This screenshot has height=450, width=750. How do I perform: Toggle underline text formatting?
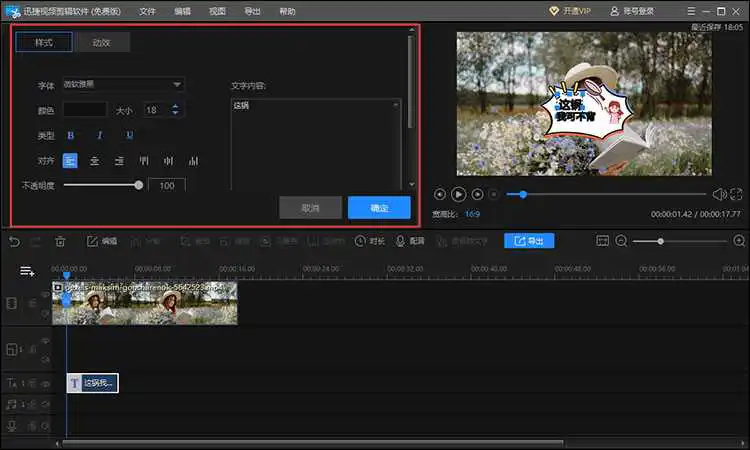(x=129, y=135)
